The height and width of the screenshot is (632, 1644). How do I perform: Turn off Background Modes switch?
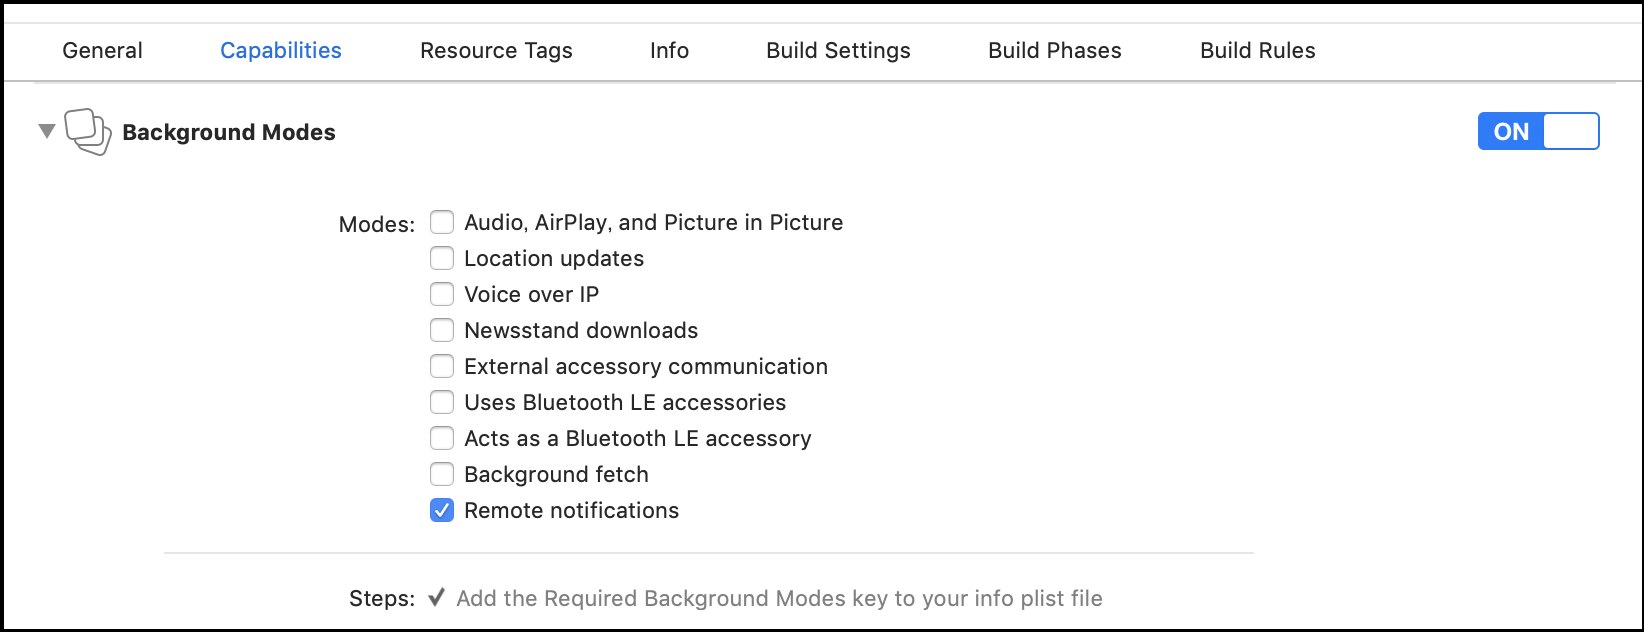(x=1538, y=131)
